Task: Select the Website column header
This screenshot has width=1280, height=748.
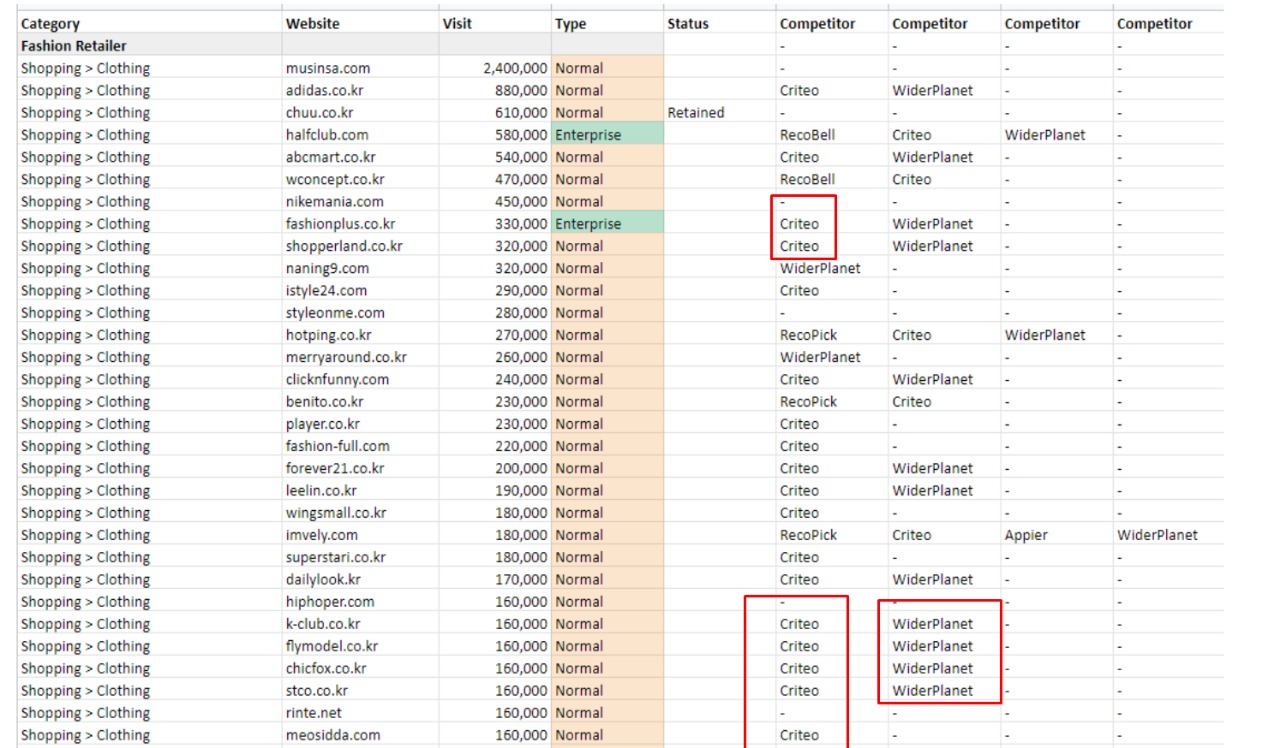Action: click(312, 24)
